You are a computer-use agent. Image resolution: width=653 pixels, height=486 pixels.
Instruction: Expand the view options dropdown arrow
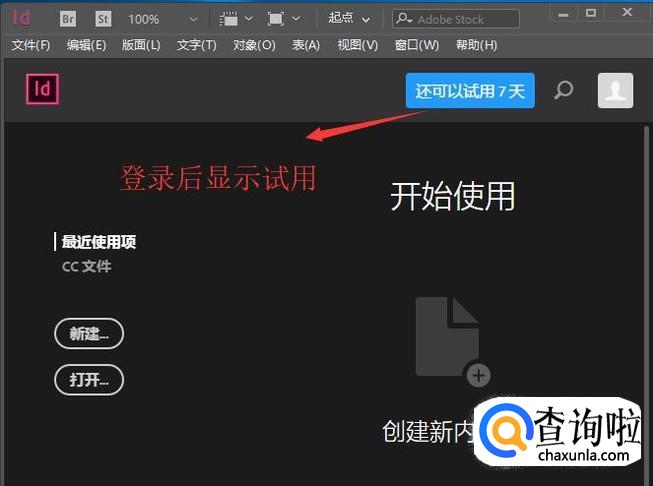click(x=249, y=19)
